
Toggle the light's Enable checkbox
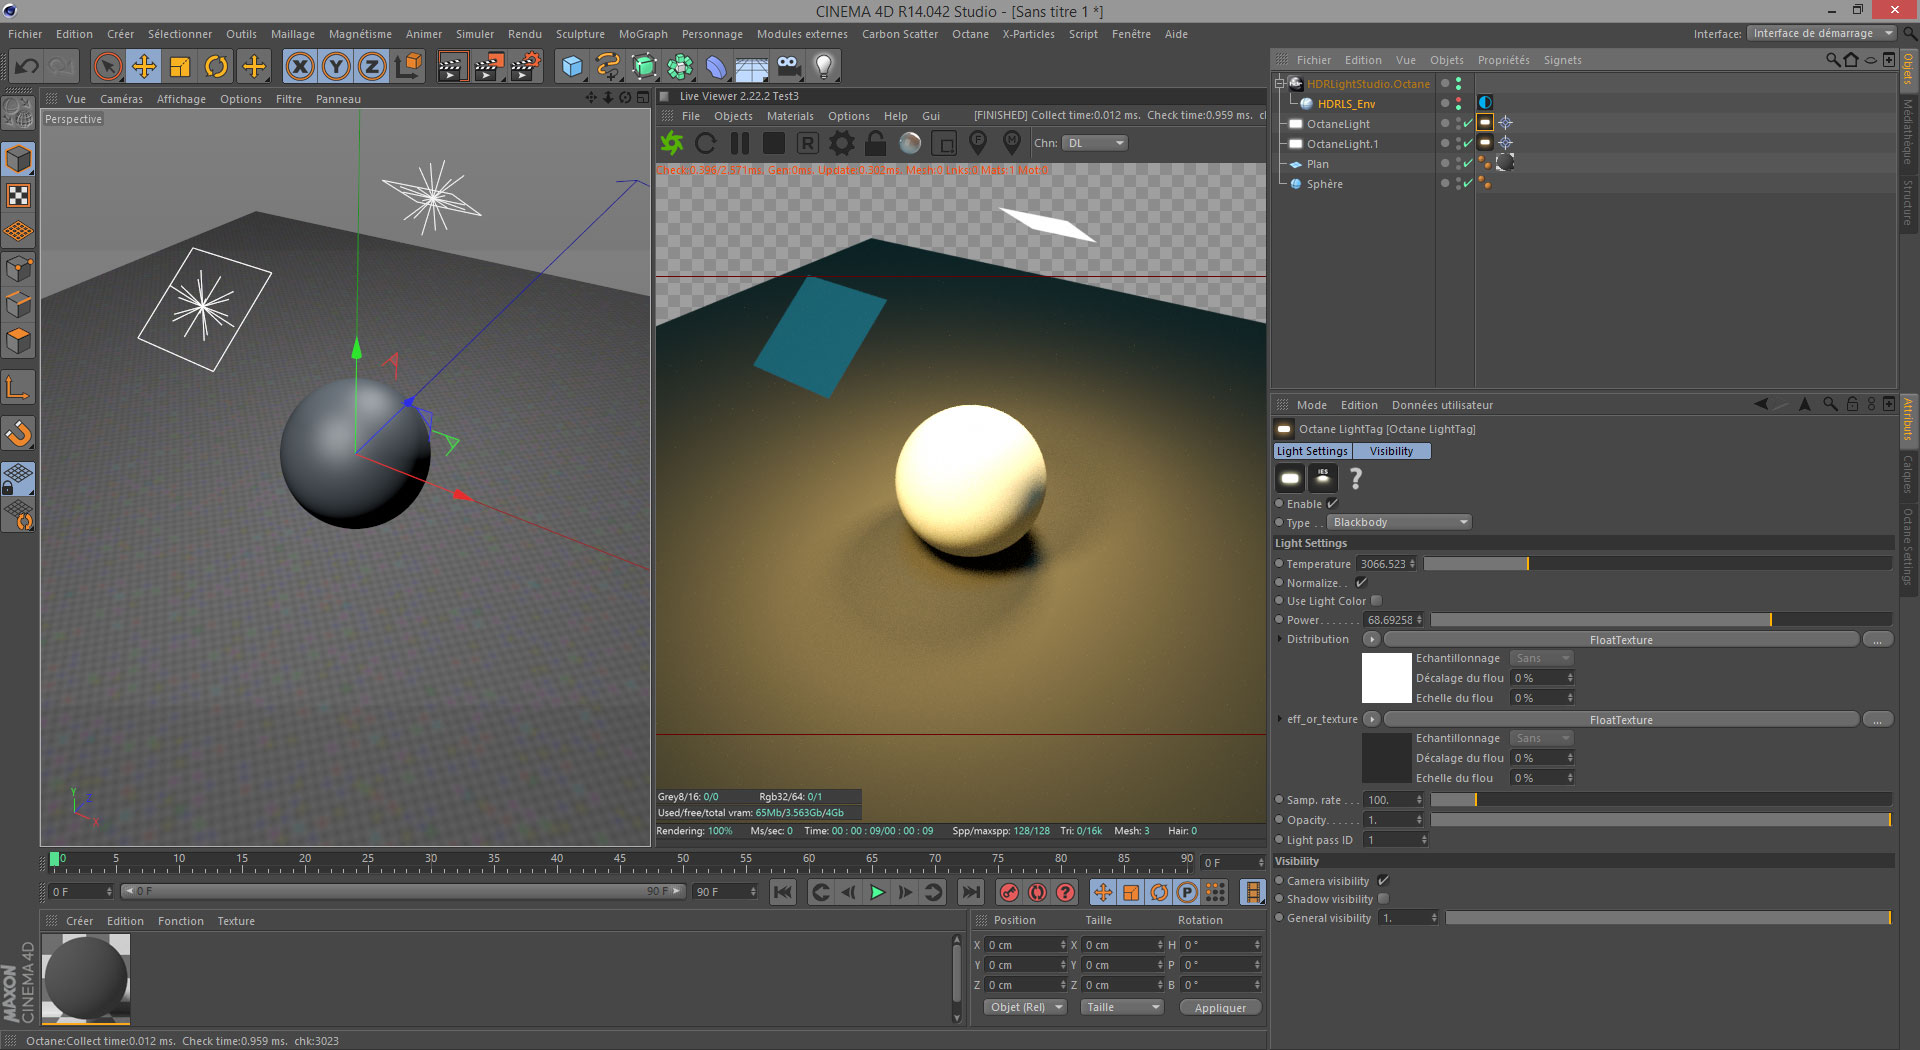1332,504
